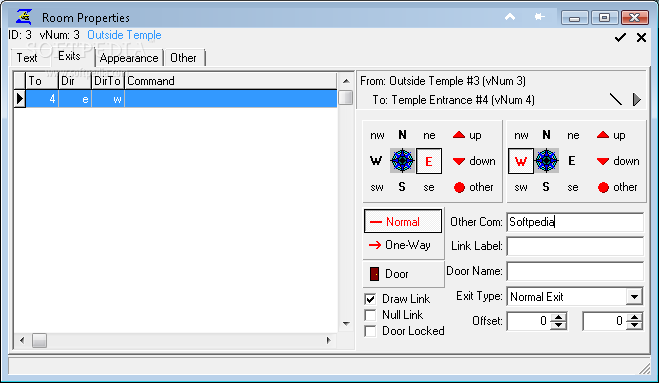
Task: Click the exits list scroll up arrow
Action: [x=346, y=81]
